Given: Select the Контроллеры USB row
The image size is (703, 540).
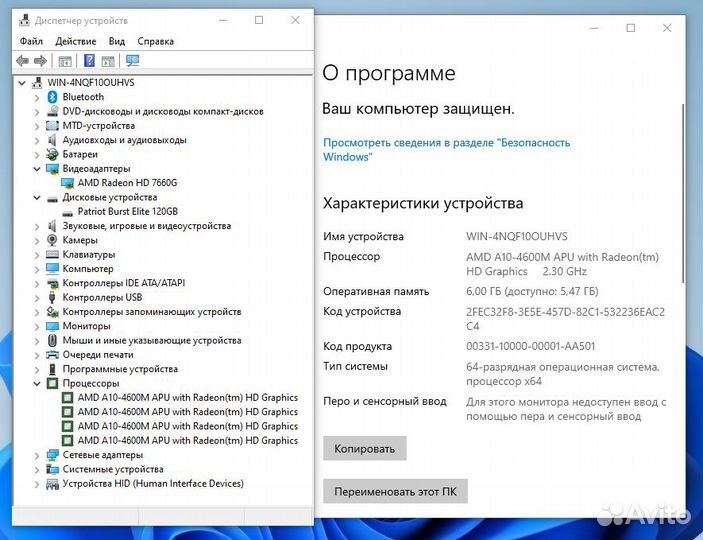Looking at the screenshot, I should [102, 298].
